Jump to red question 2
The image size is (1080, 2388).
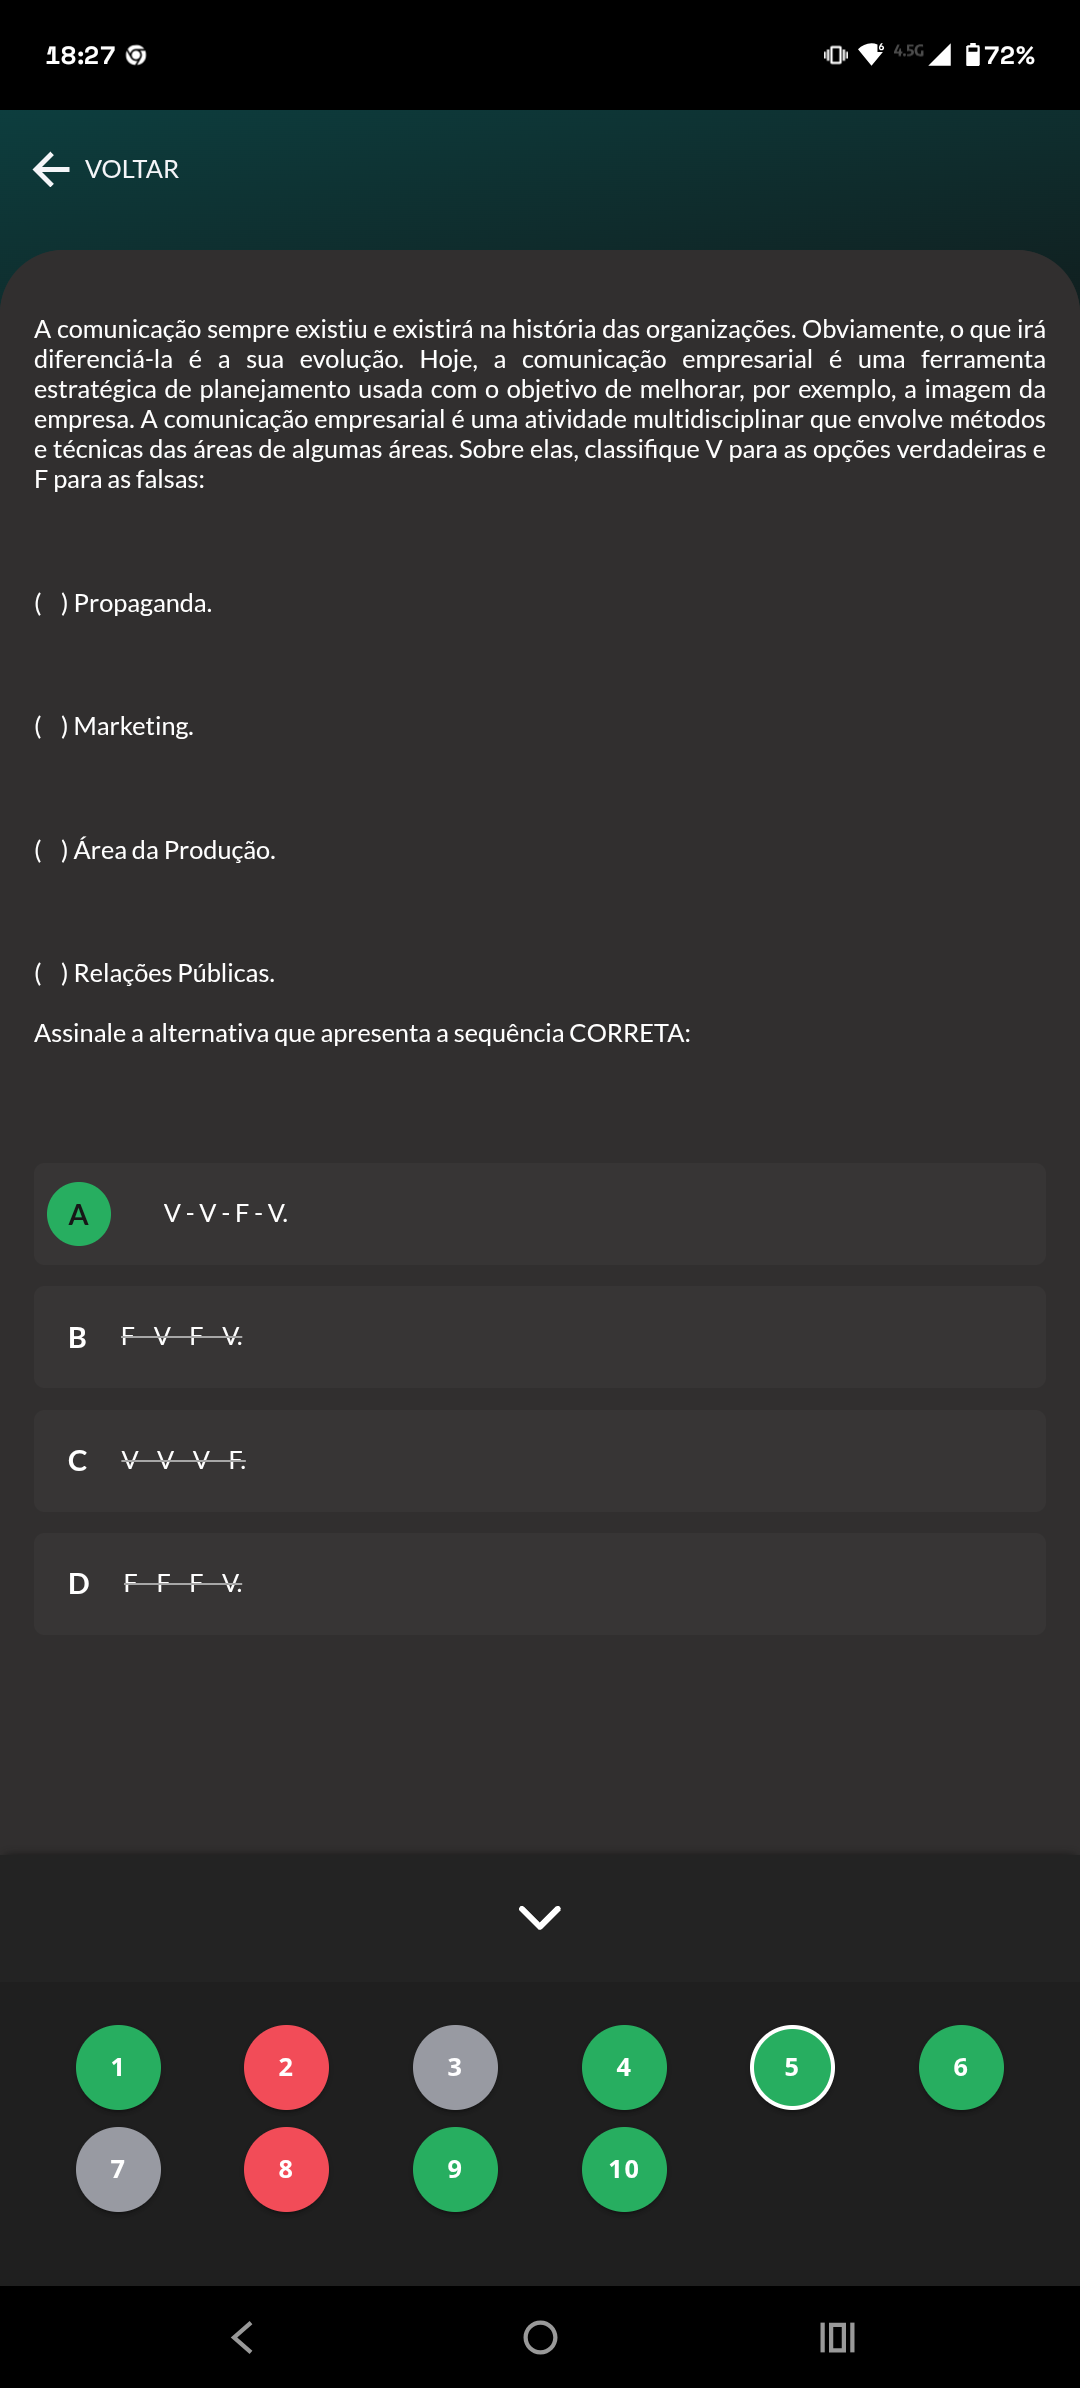click(286, 2067)
